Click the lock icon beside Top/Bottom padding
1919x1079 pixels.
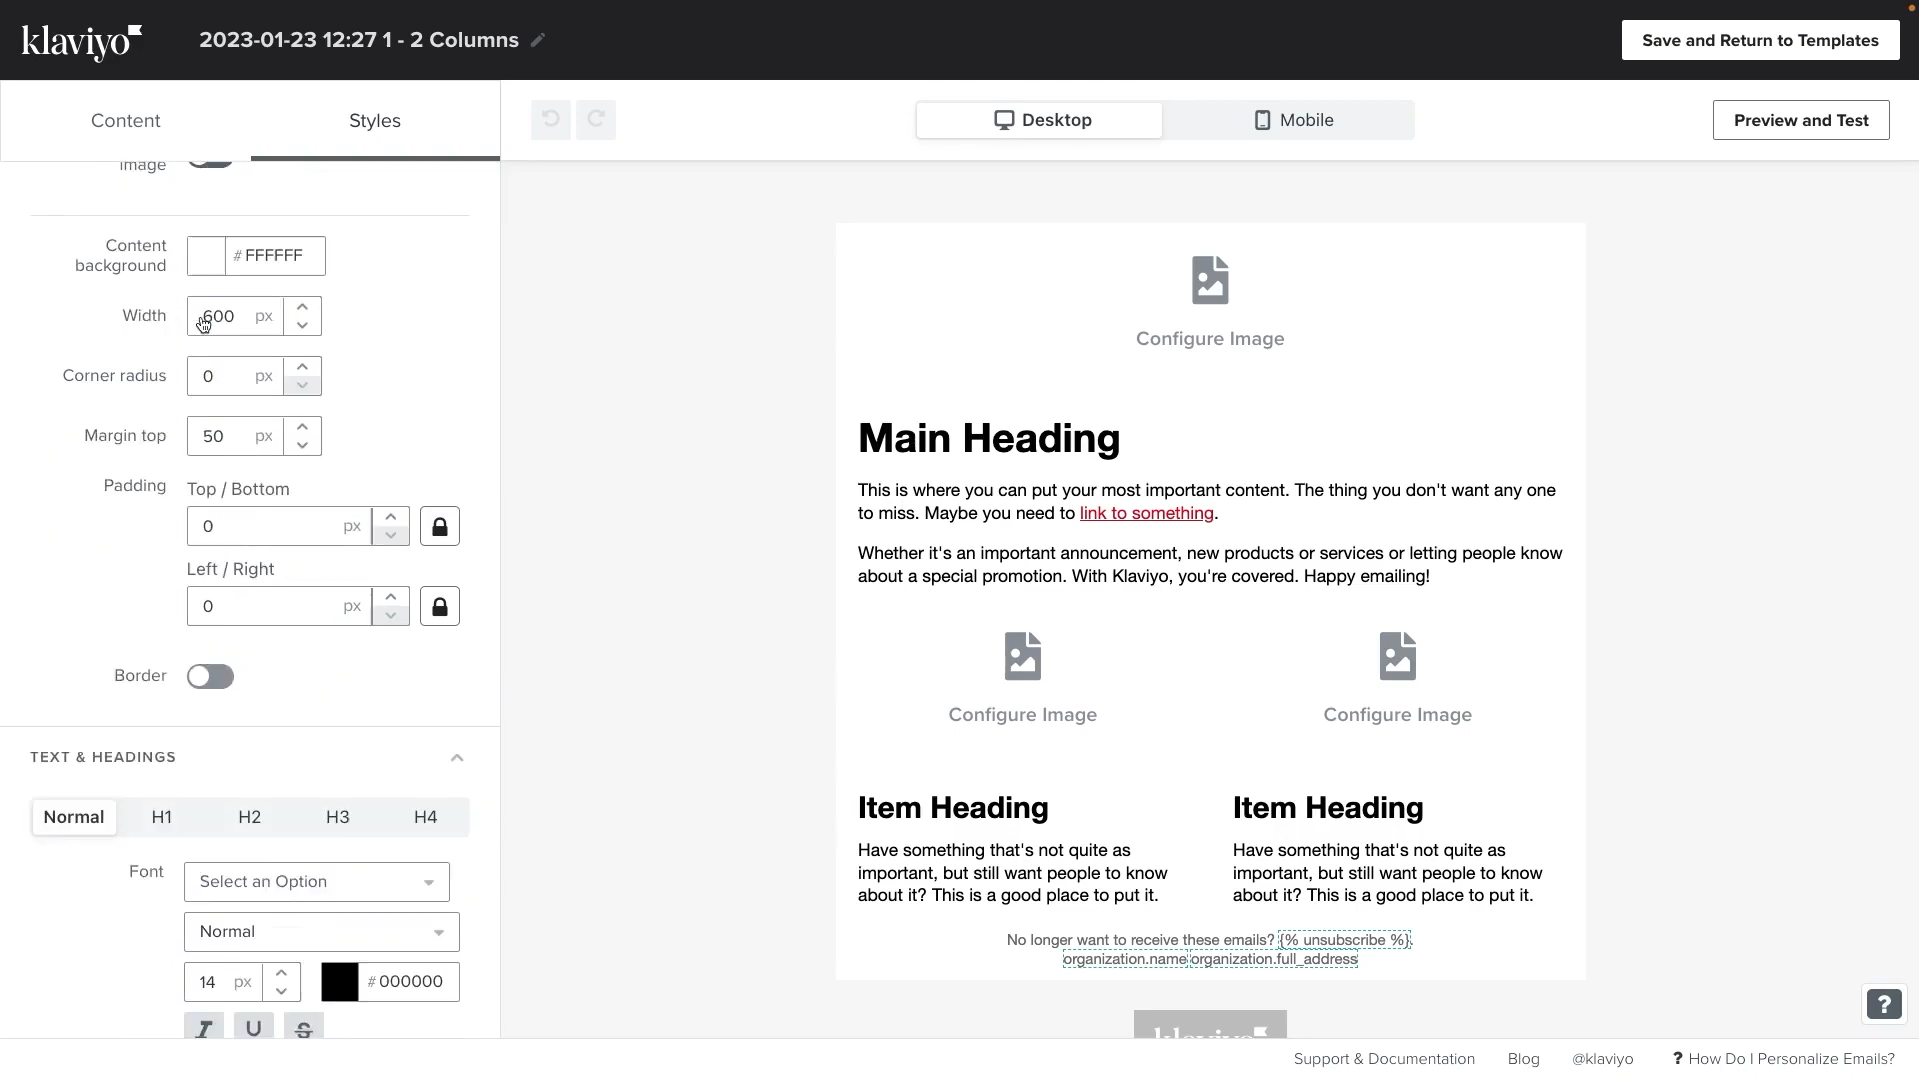pos(439,525)
